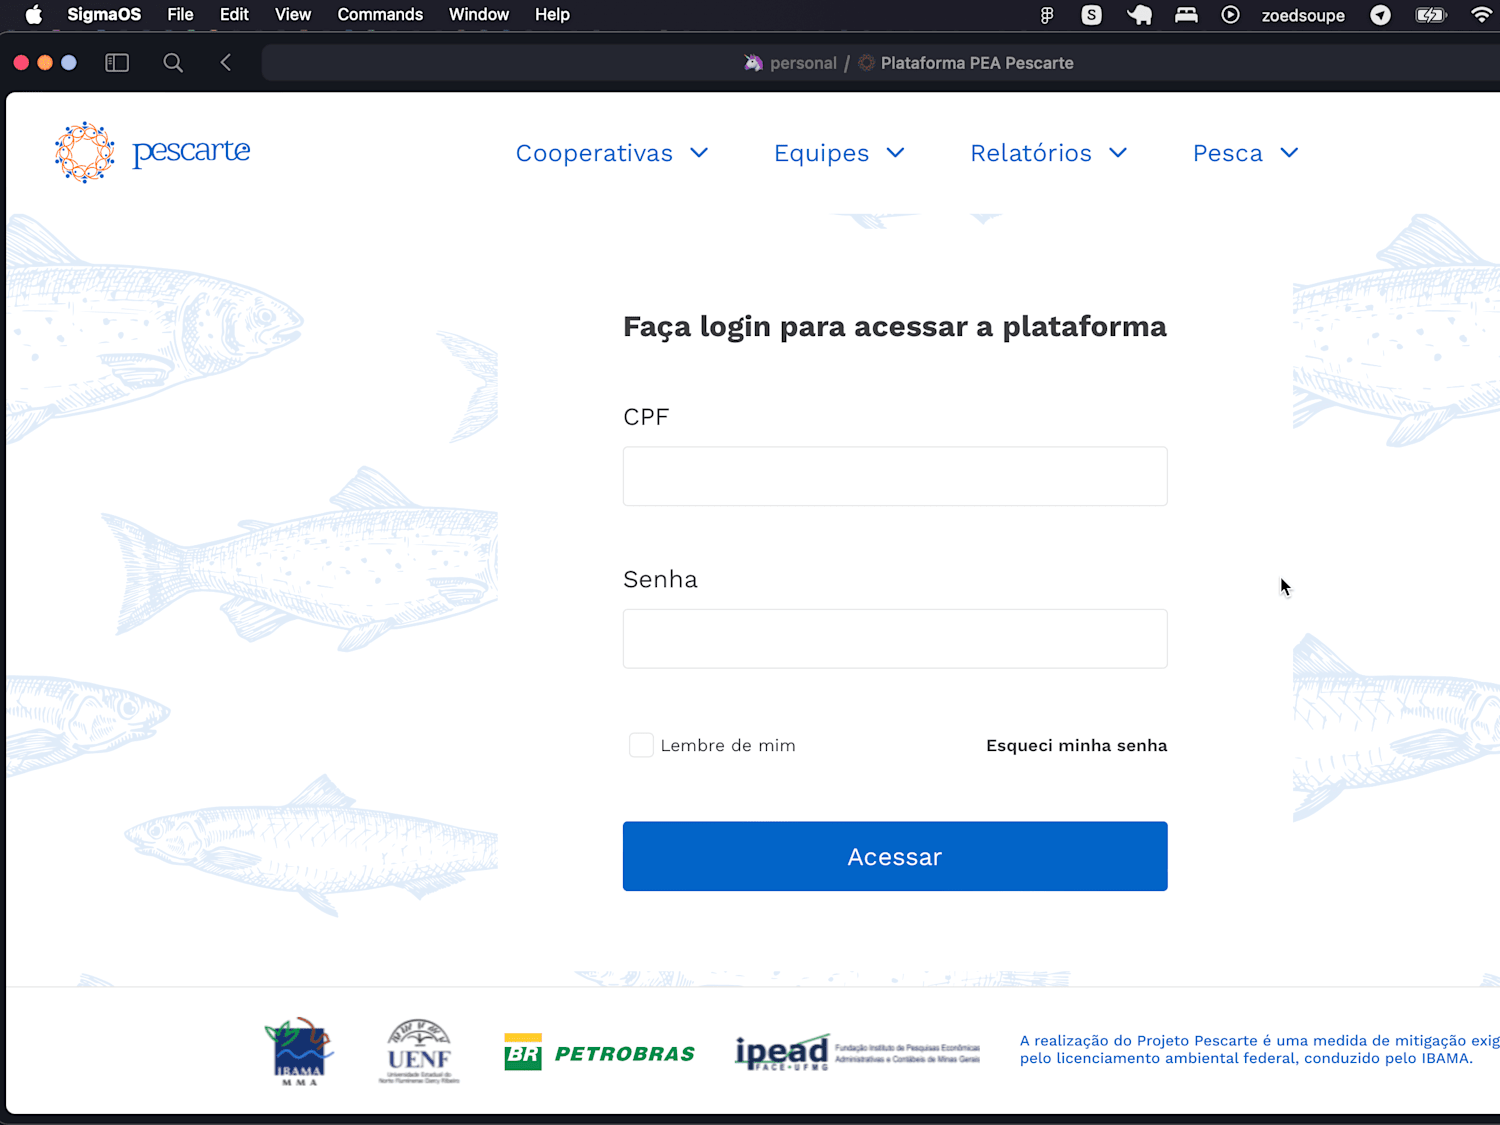The width and height of the screenshot is (1500, 1125).
Task: Click the bed icon in the menu bar
Action: [x=1186, y=15]
